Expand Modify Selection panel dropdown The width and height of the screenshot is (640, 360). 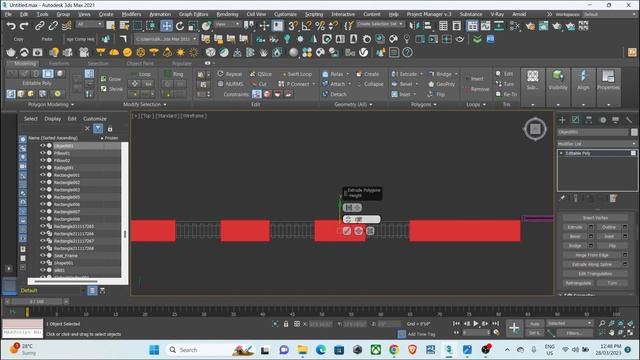pyautogui.click(x=165, y=105)
